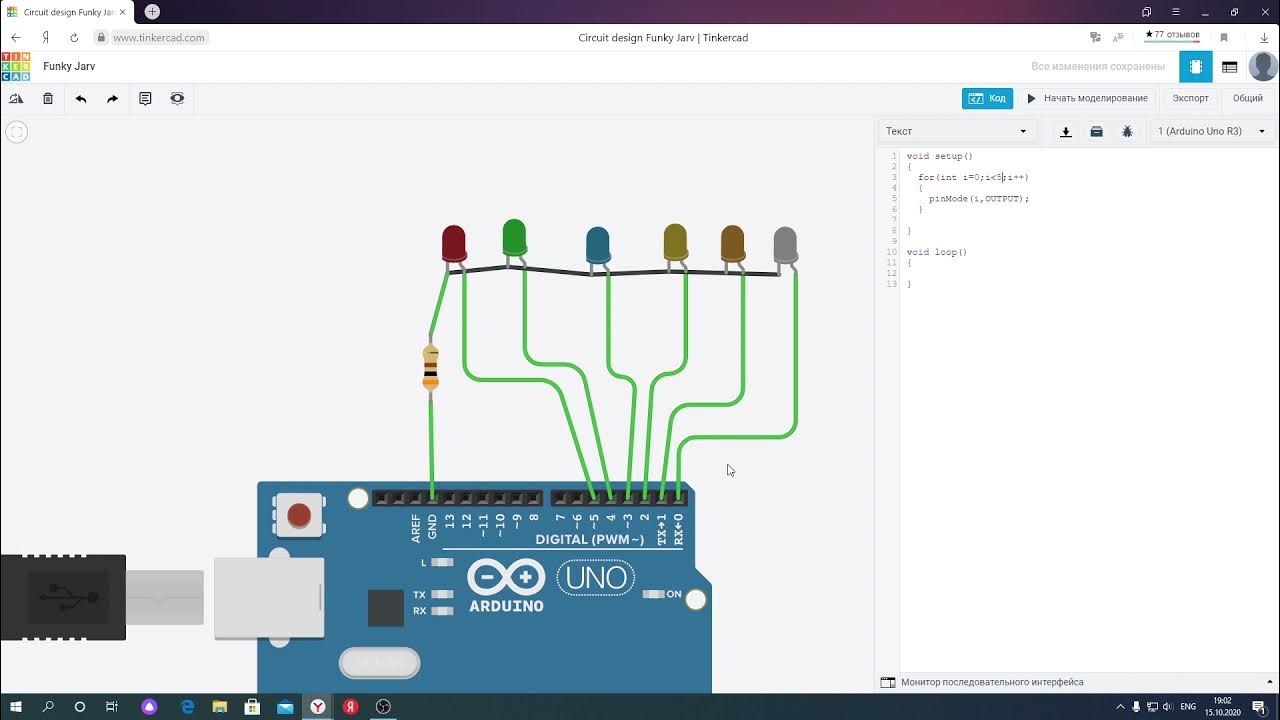Toggle visibility of notes eye icon
The height and width of the screenshot is (720, 1280).
[x=177, y=99]
